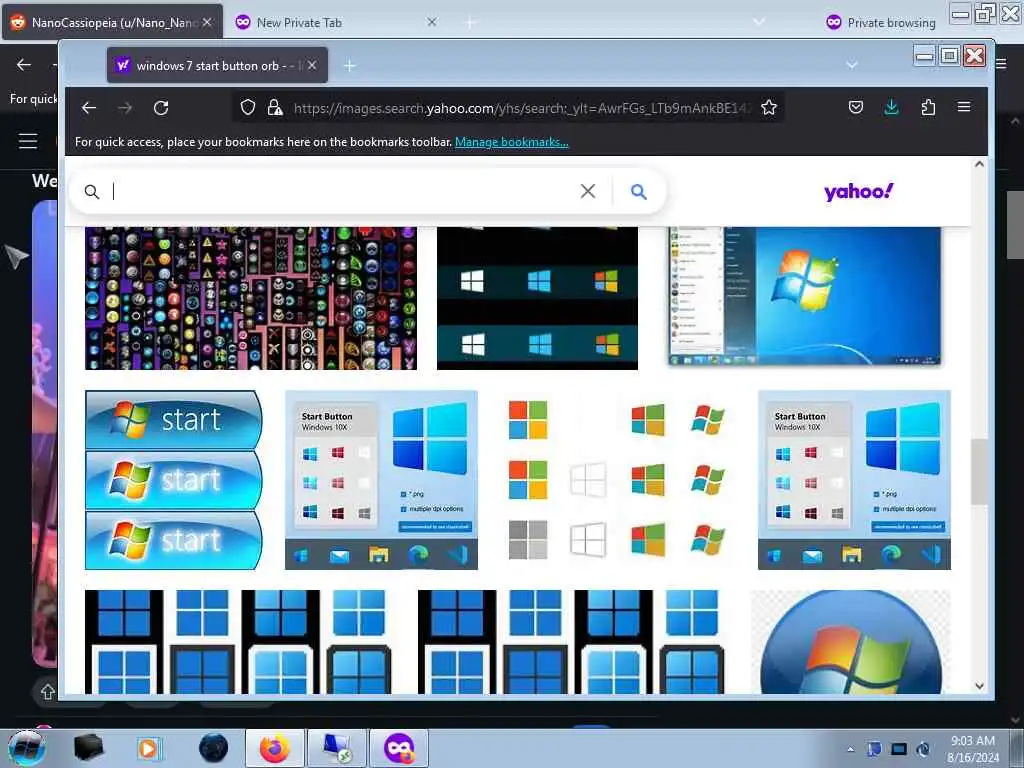The height and width of the screenshot is (768, 1024).
Task: Open the media player taskbar icon
Action: [148, 748]
